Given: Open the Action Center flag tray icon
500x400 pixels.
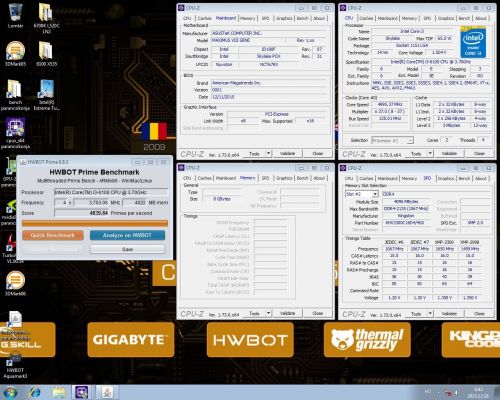Looking at the screenshot, I should [448, 392].
